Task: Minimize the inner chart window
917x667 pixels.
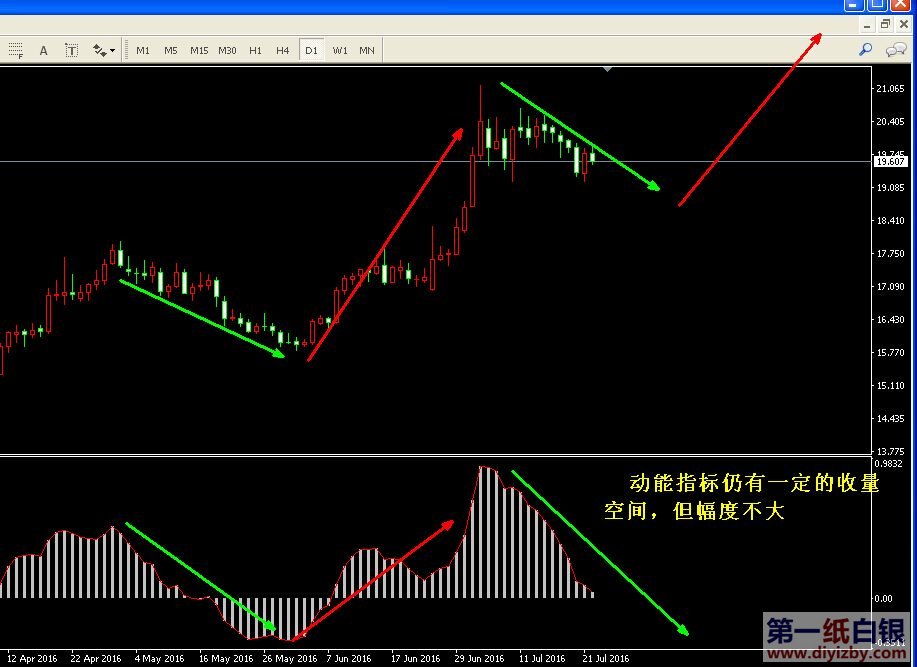Action: coord(866,24)
